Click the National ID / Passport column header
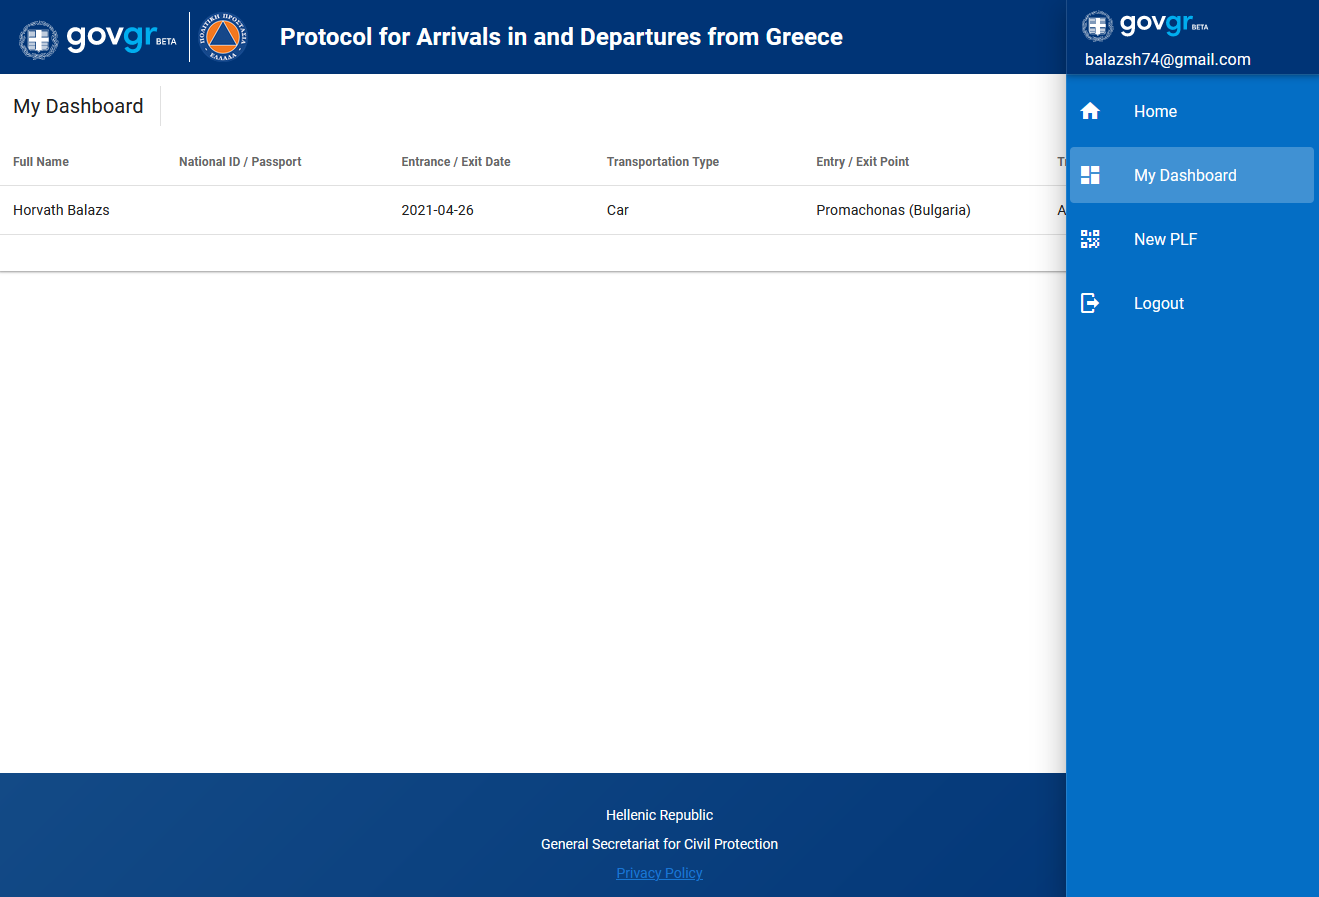1319x897 pixels. (x=240, y=162)
